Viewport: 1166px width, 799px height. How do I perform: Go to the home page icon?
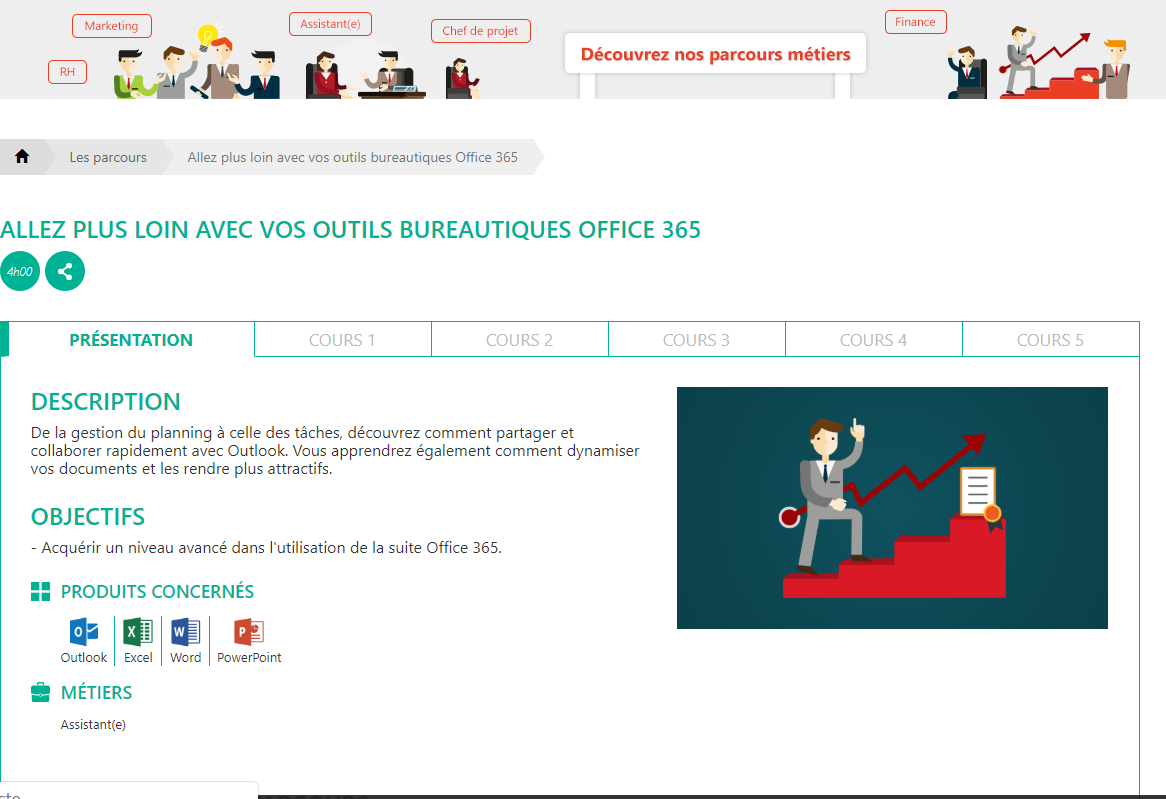coord(22,157)
